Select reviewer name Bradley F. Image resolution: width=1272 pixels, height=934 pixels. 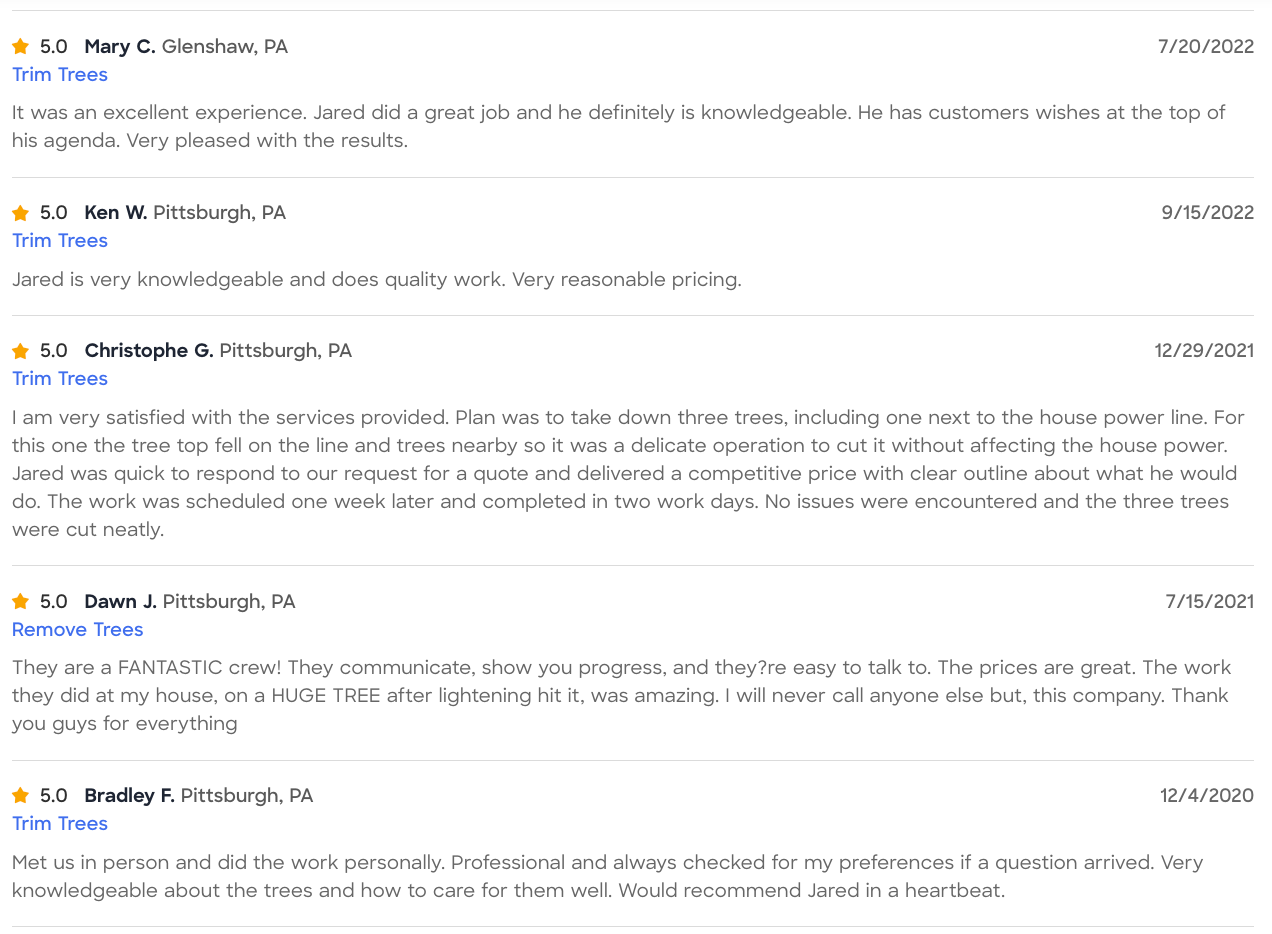(130, 796)
